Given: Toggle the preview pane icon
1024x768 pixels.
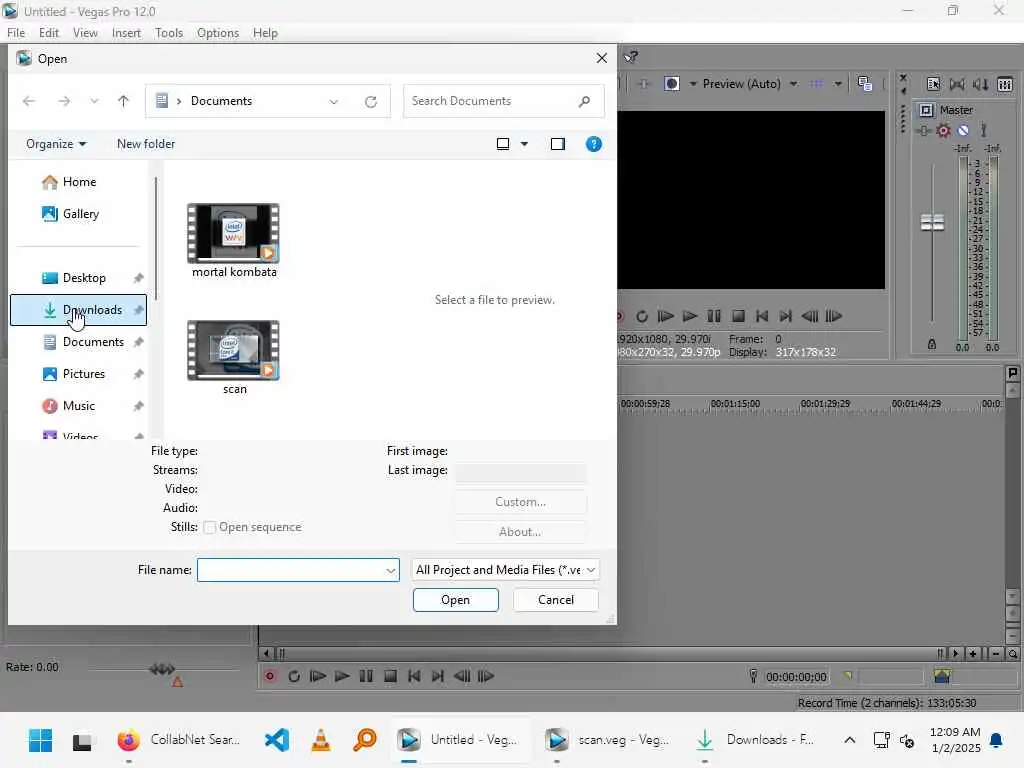Looking at the screenshot, I should point(558,144).
